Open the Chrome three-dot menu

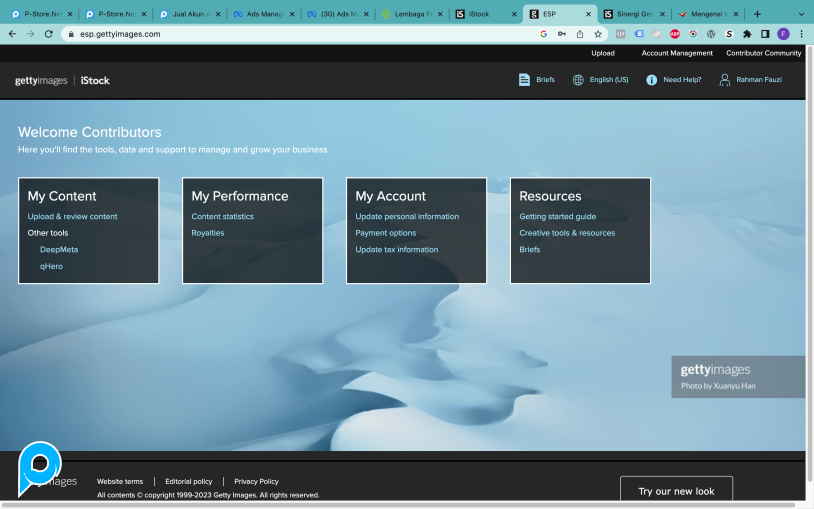[801, 34]
